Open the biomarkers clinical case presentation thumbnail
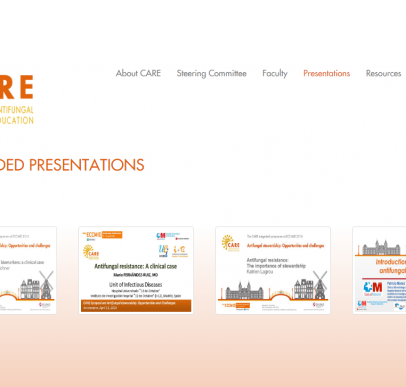The height and width of the screenshot is (387, 406). click(28, 270)
